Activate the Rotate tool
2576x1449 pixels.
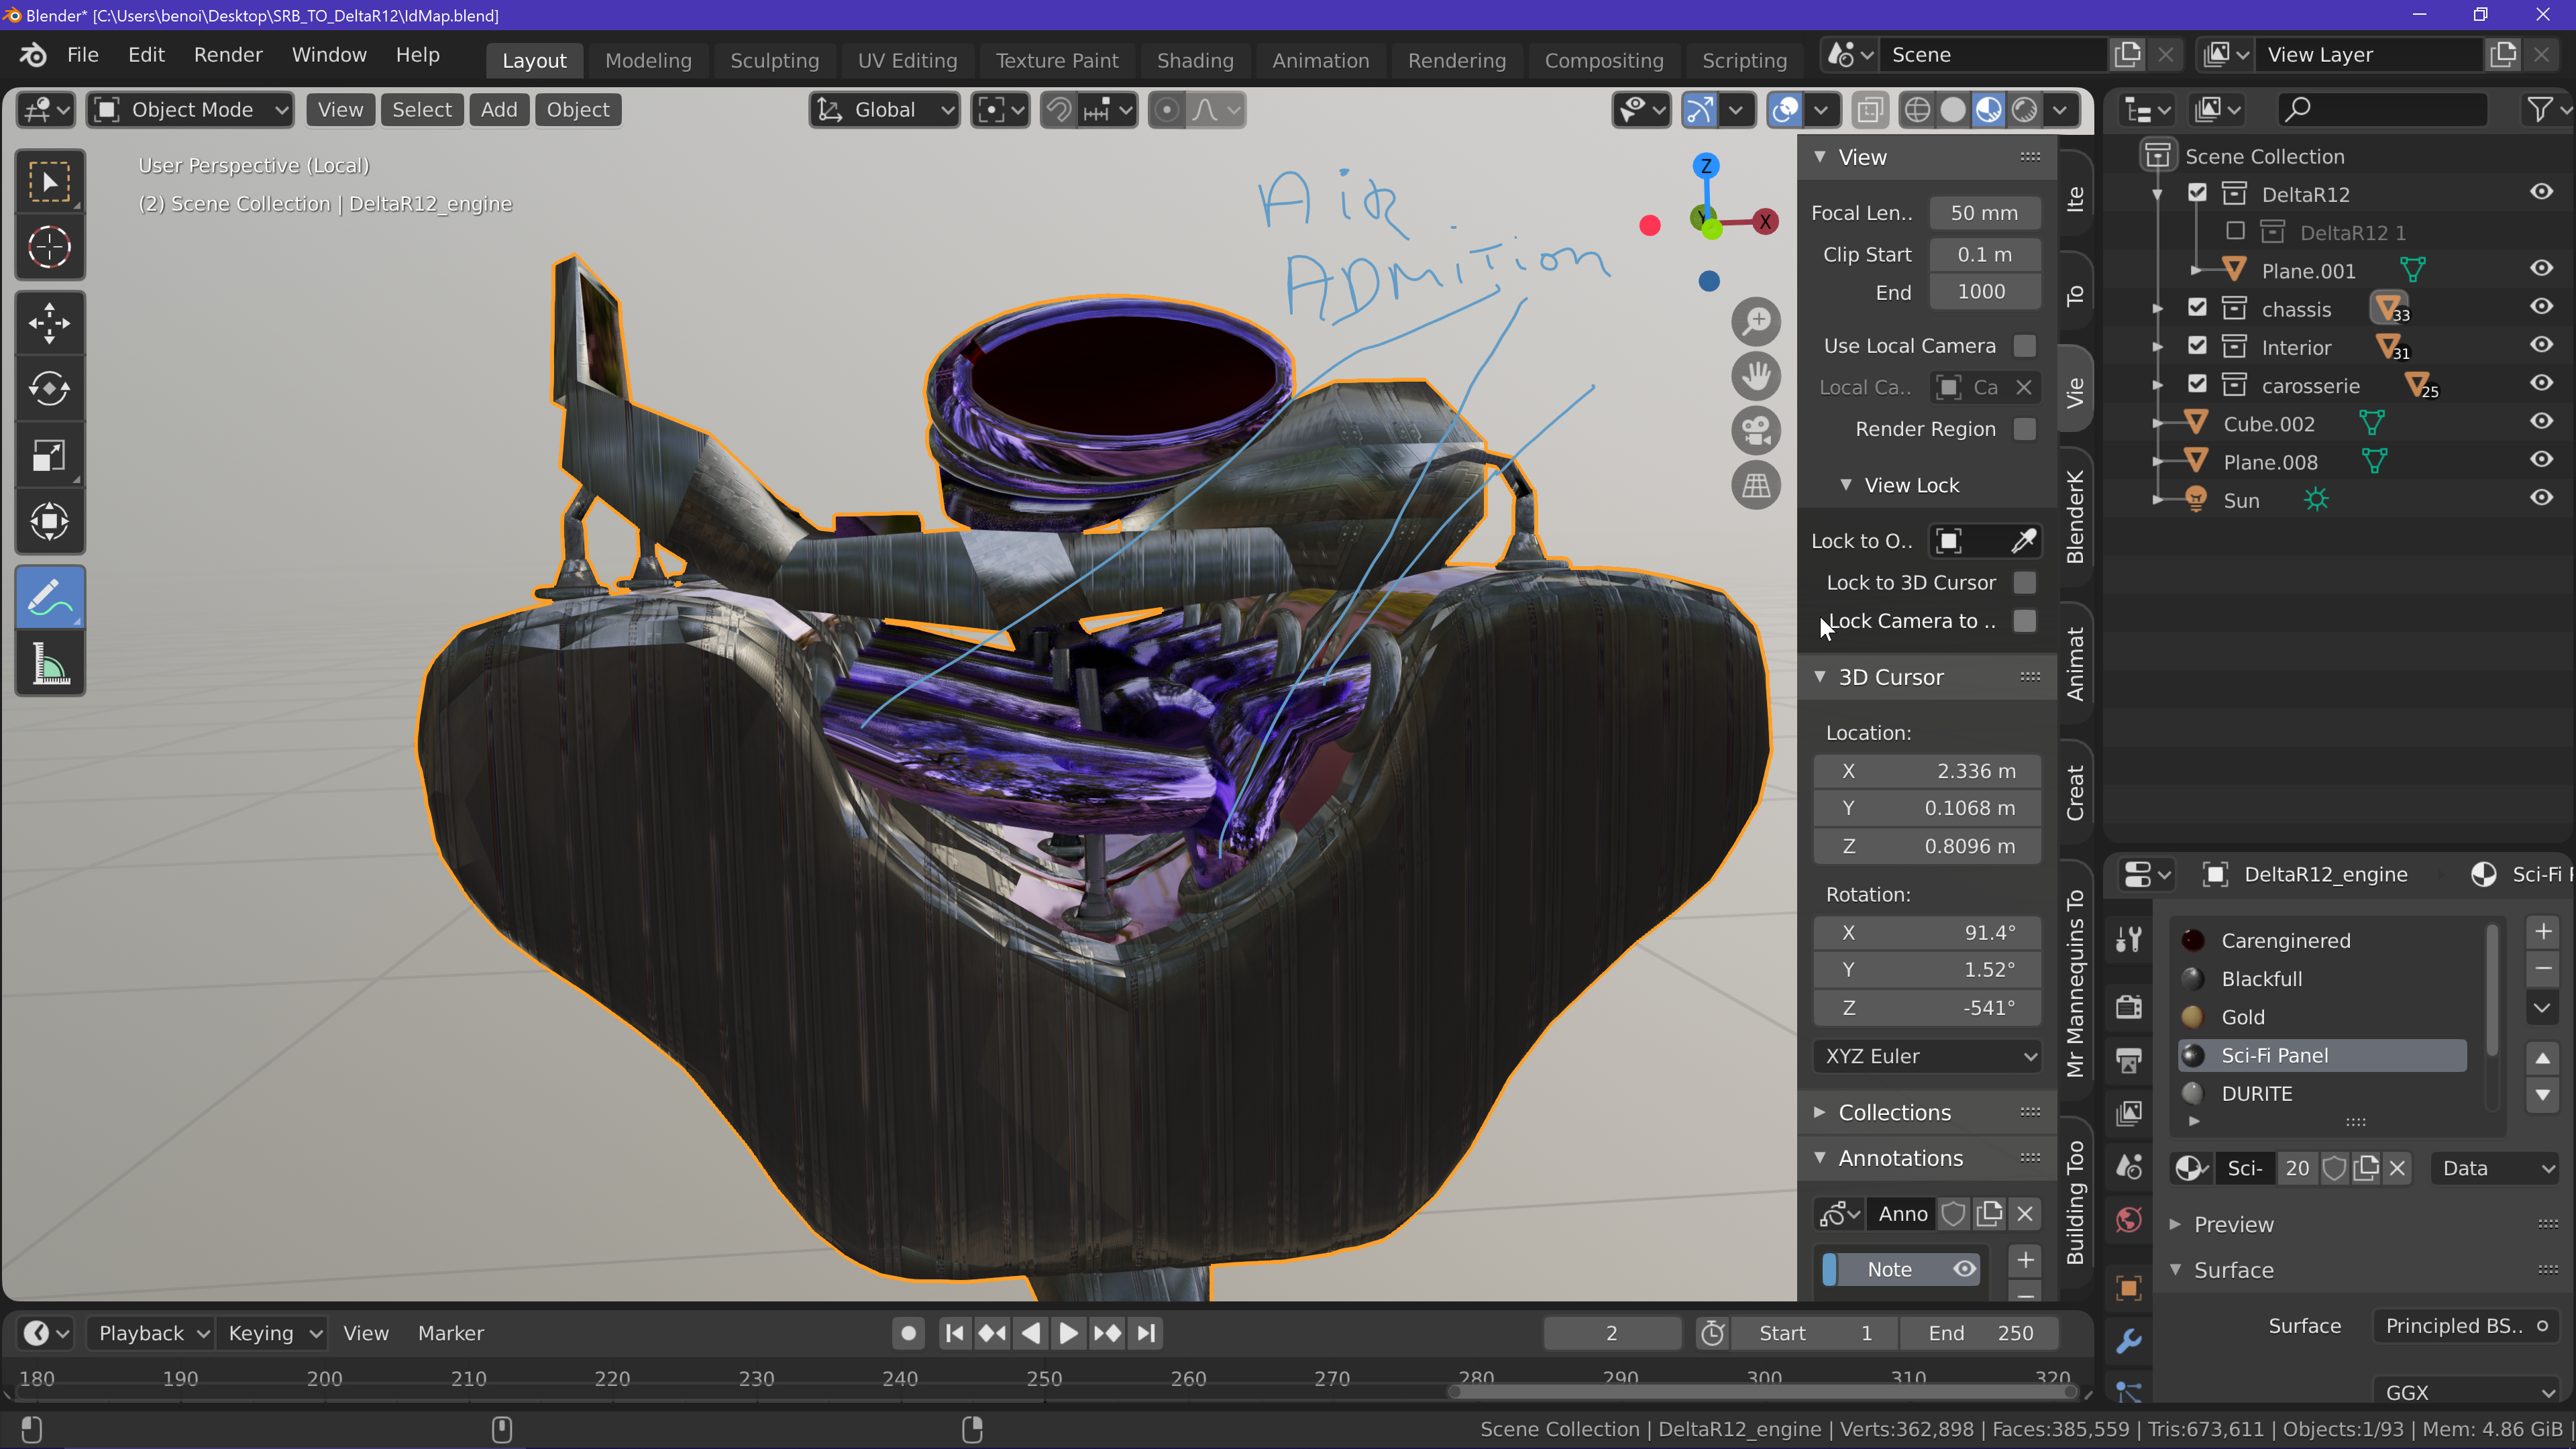[x=49, y=389]
